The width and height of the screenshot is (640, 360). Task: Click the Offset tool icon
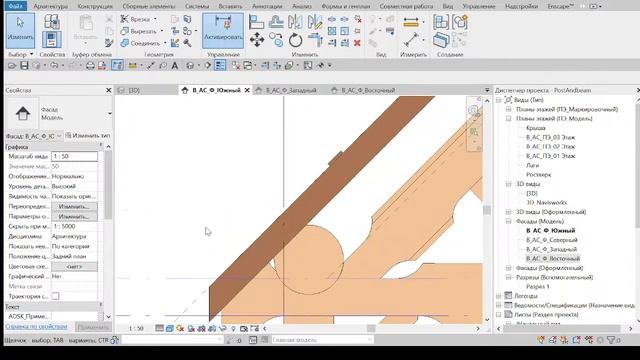[276, 22]
